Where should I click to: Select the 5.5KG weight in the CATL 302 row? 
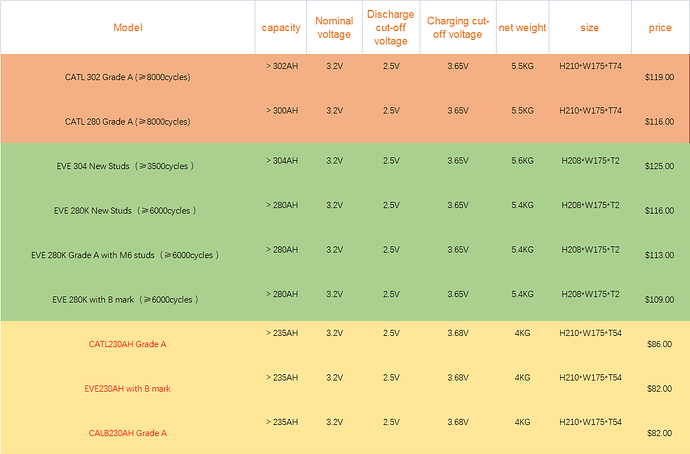click(522, 66)
